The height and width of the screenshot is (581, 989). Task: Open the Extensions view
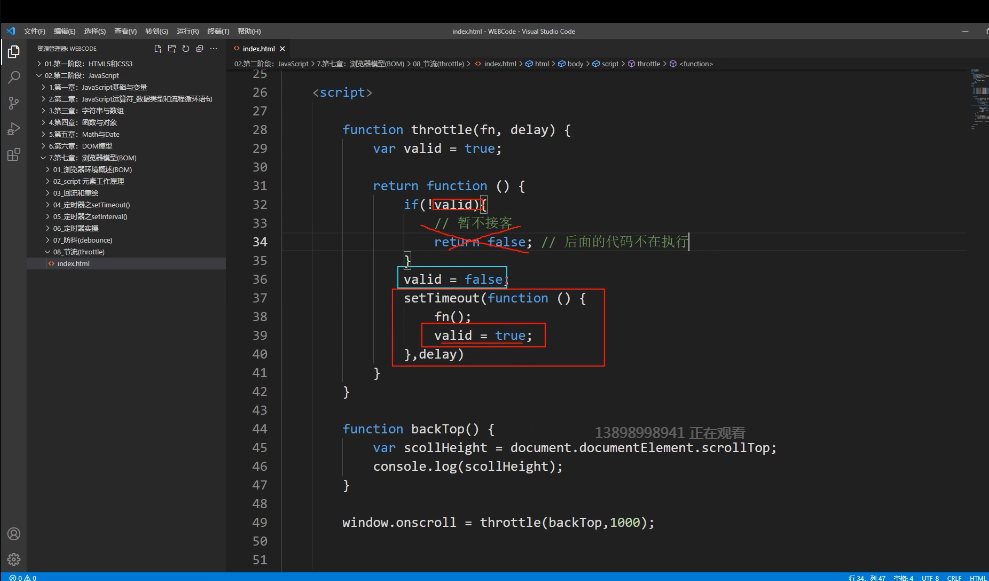(x=13, y=155)
